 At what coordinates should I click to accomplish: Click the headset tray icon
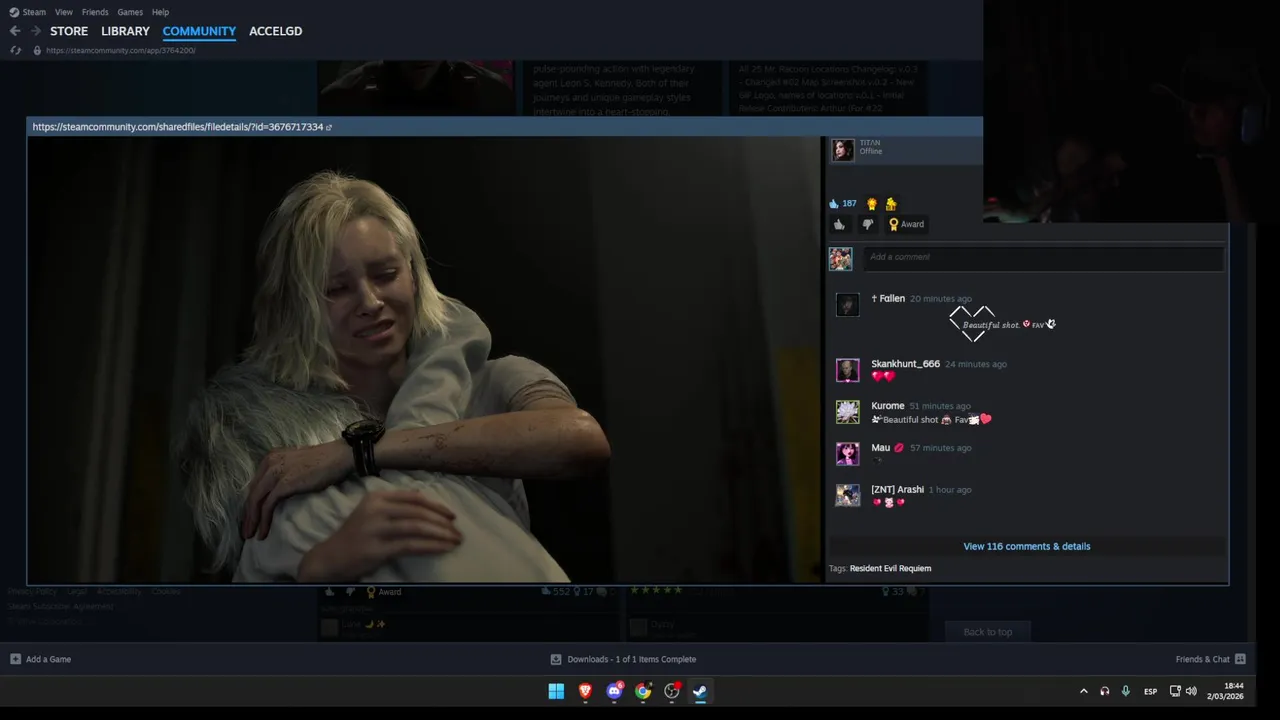(x=1105, y=691)
